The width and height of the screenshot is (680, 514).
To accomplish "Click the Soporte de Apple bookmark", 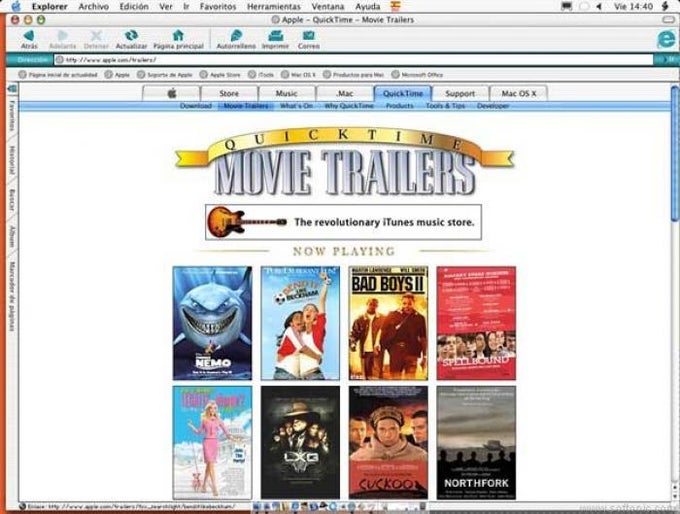I will pyautogui.click(x=165, y=75).
